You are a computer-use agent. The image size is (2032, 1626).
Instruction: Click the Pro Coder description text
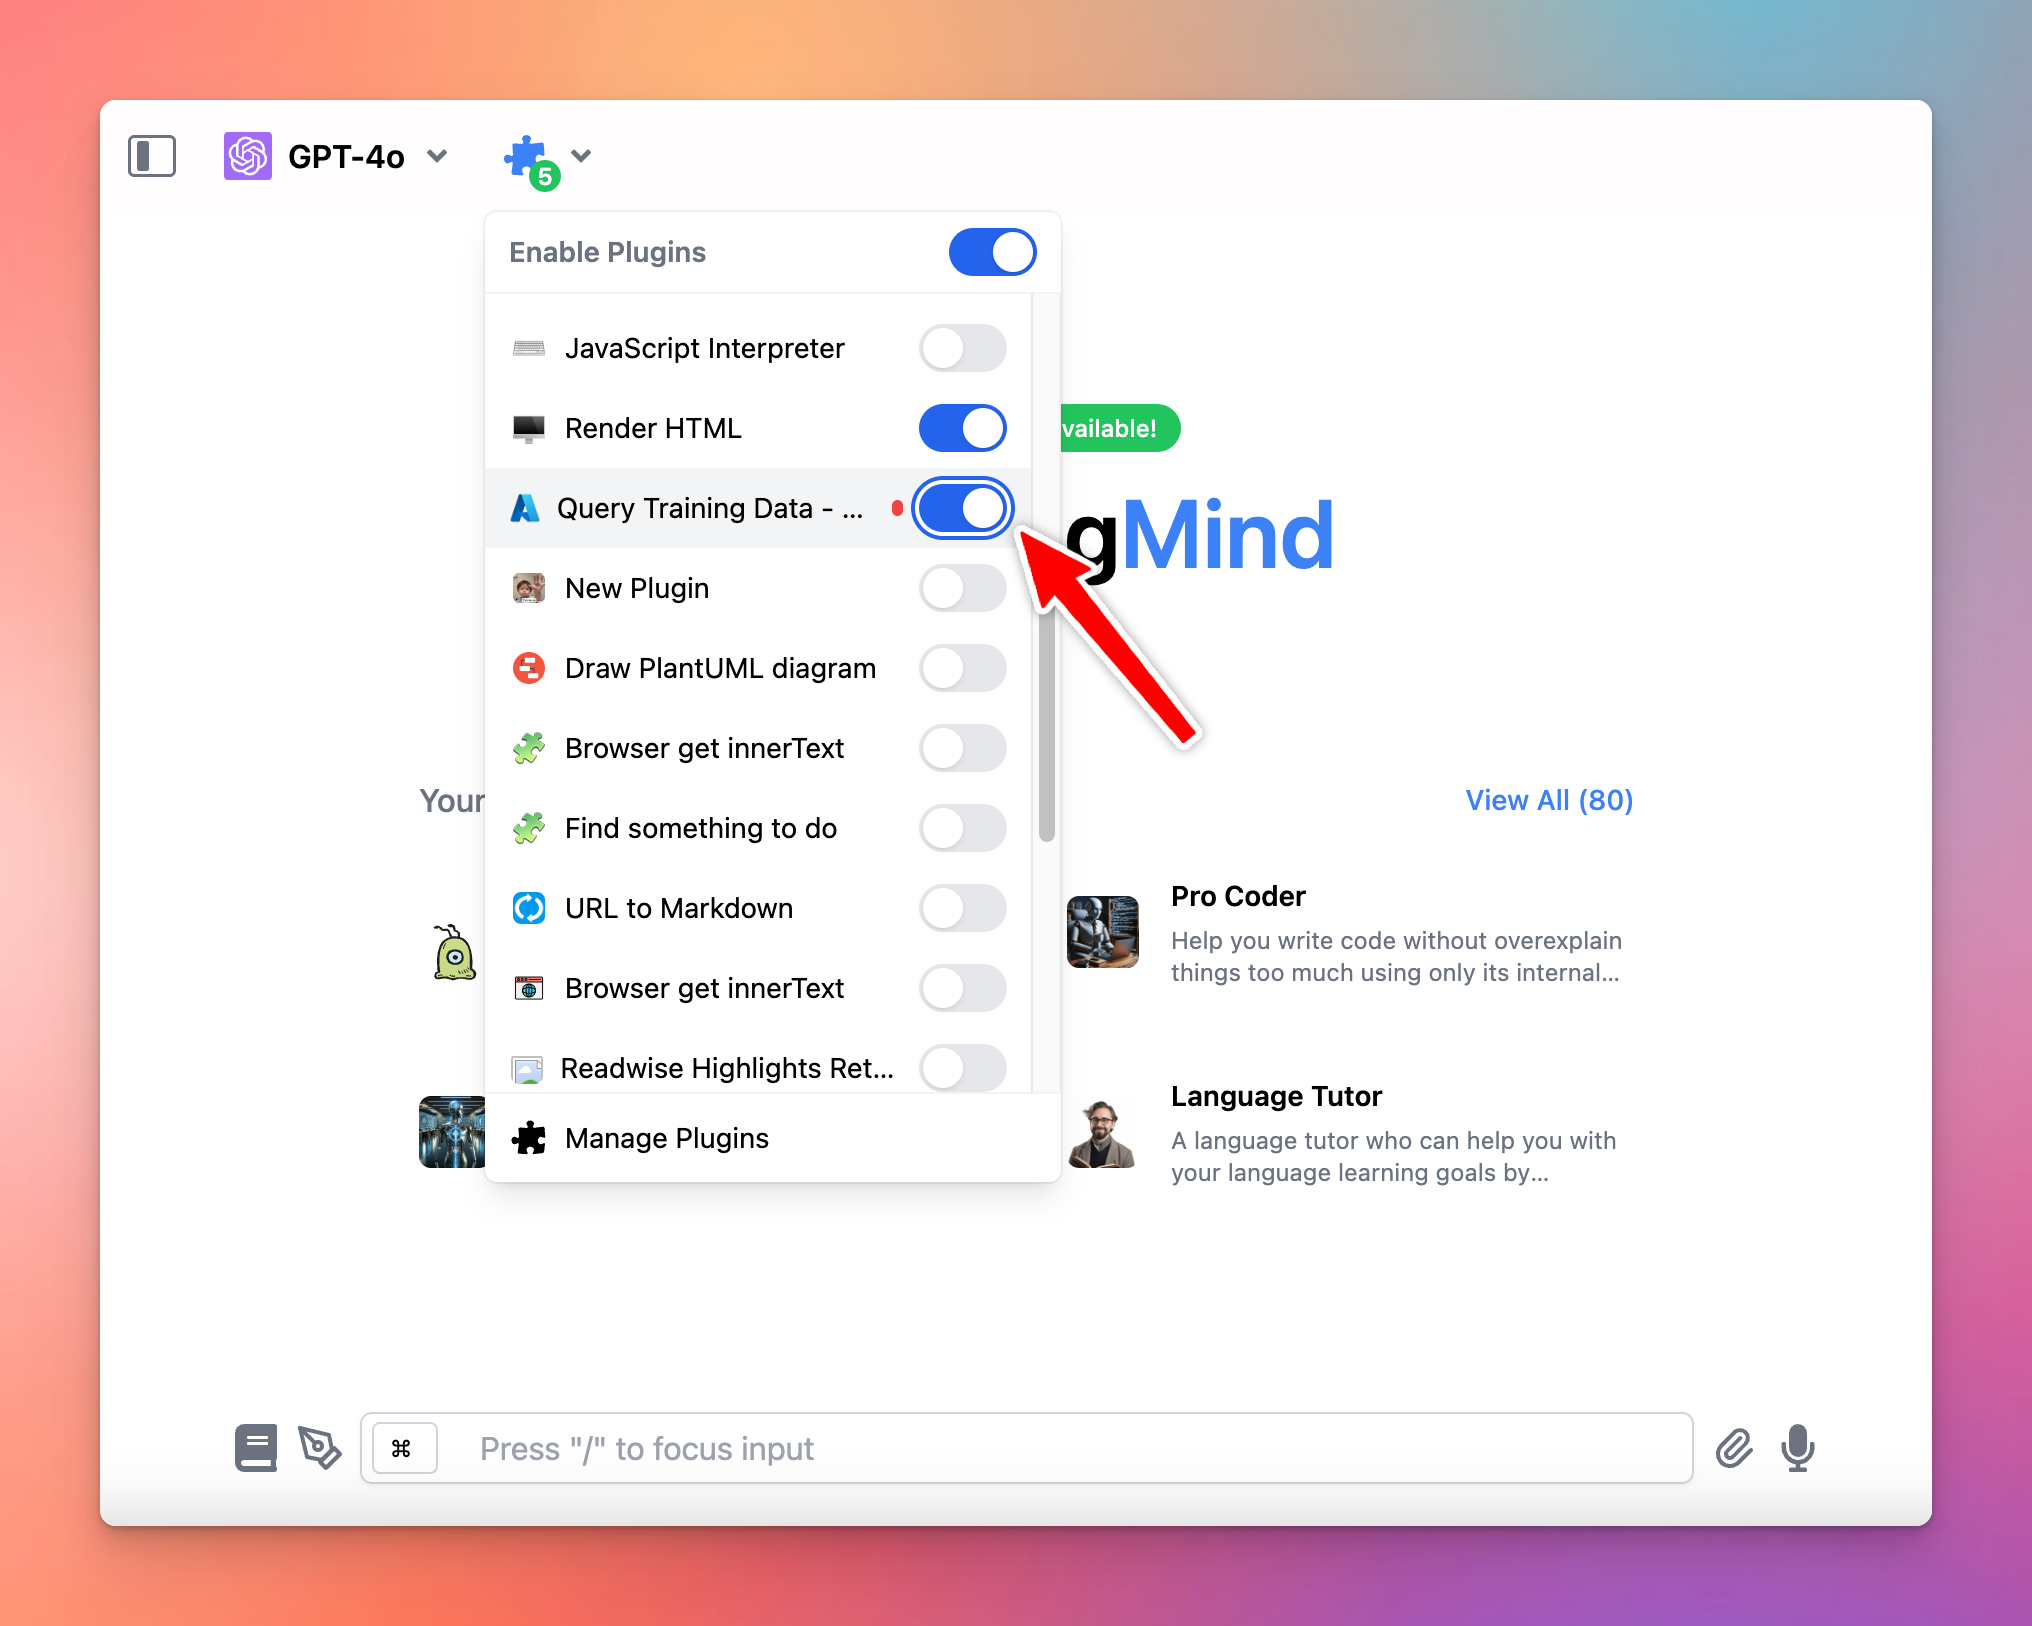1396,956
